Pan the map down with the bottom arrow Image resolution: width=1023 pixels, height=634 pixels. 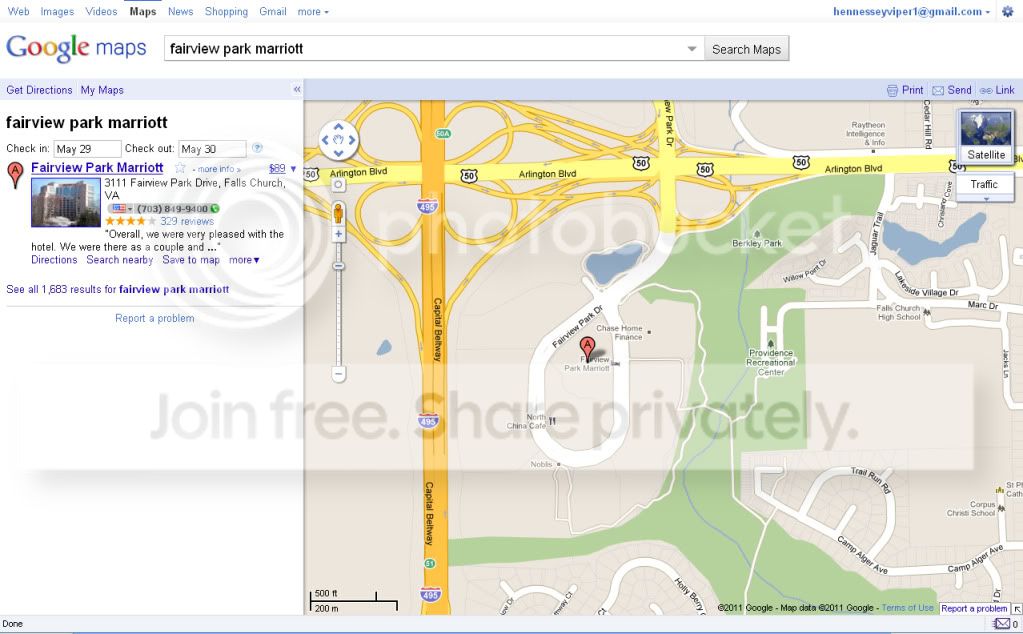coord(338,153)
